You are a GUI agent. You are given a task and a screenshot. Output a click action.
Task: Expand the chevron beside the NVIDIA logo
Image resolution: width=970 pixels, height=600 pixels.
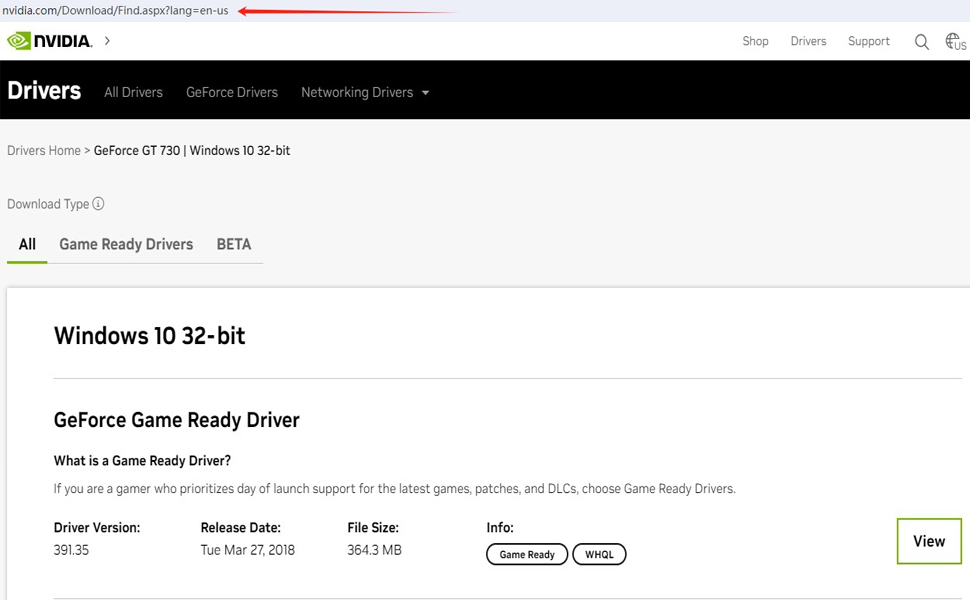pyautogui.click(x=107, y=41)
